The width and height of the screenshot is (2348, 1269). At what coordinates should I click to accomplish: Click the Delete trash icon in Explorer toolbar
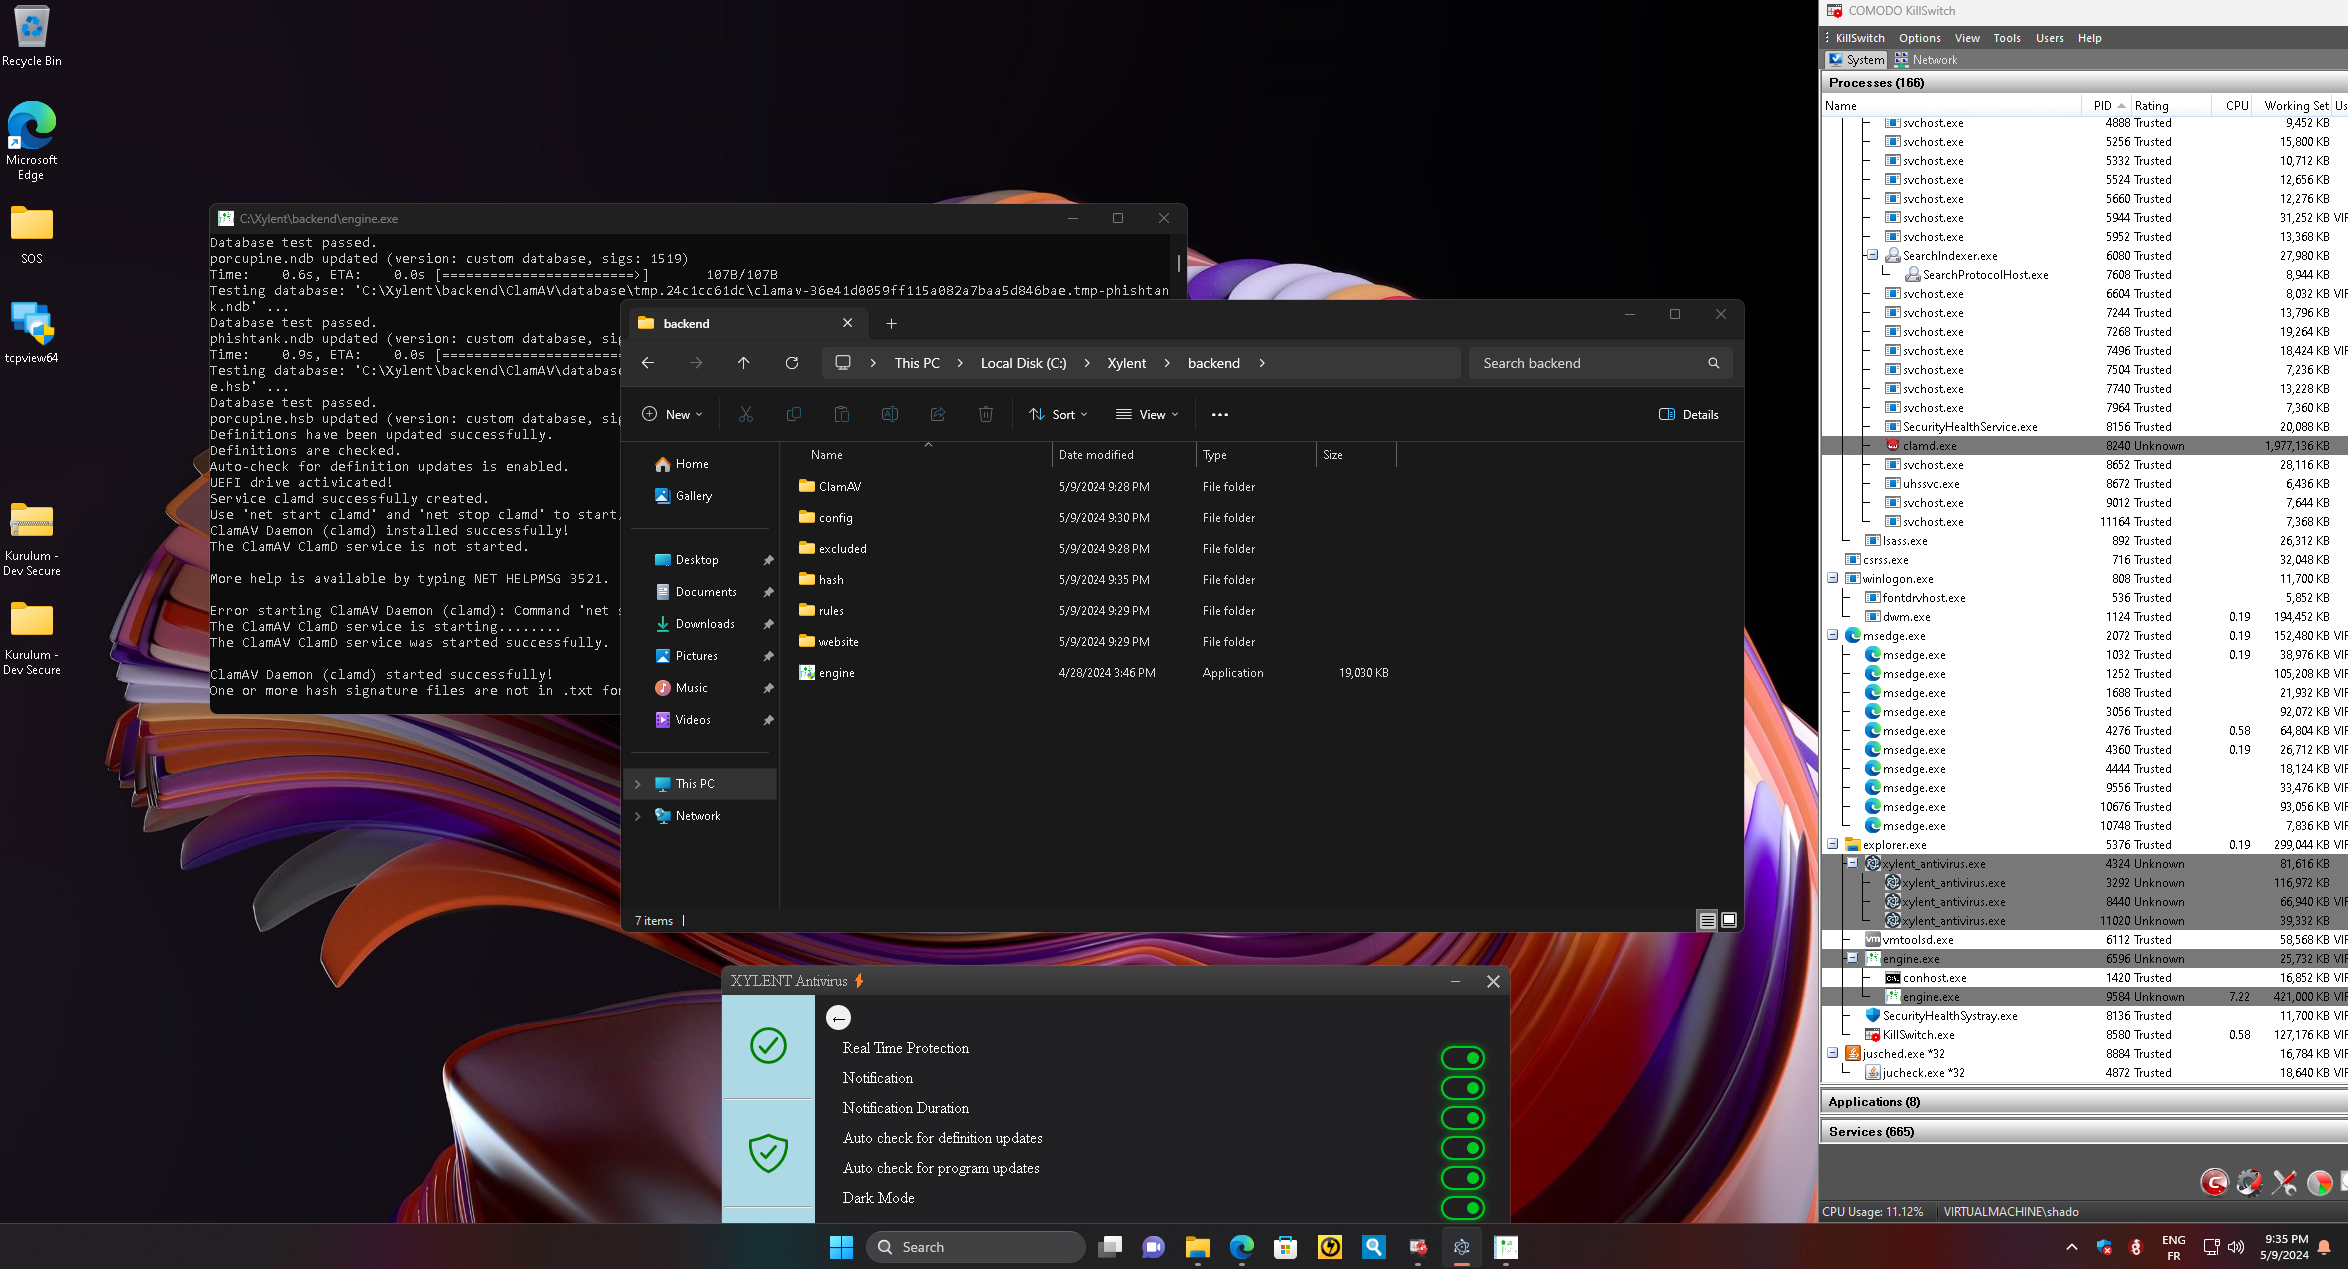[985, 414]
